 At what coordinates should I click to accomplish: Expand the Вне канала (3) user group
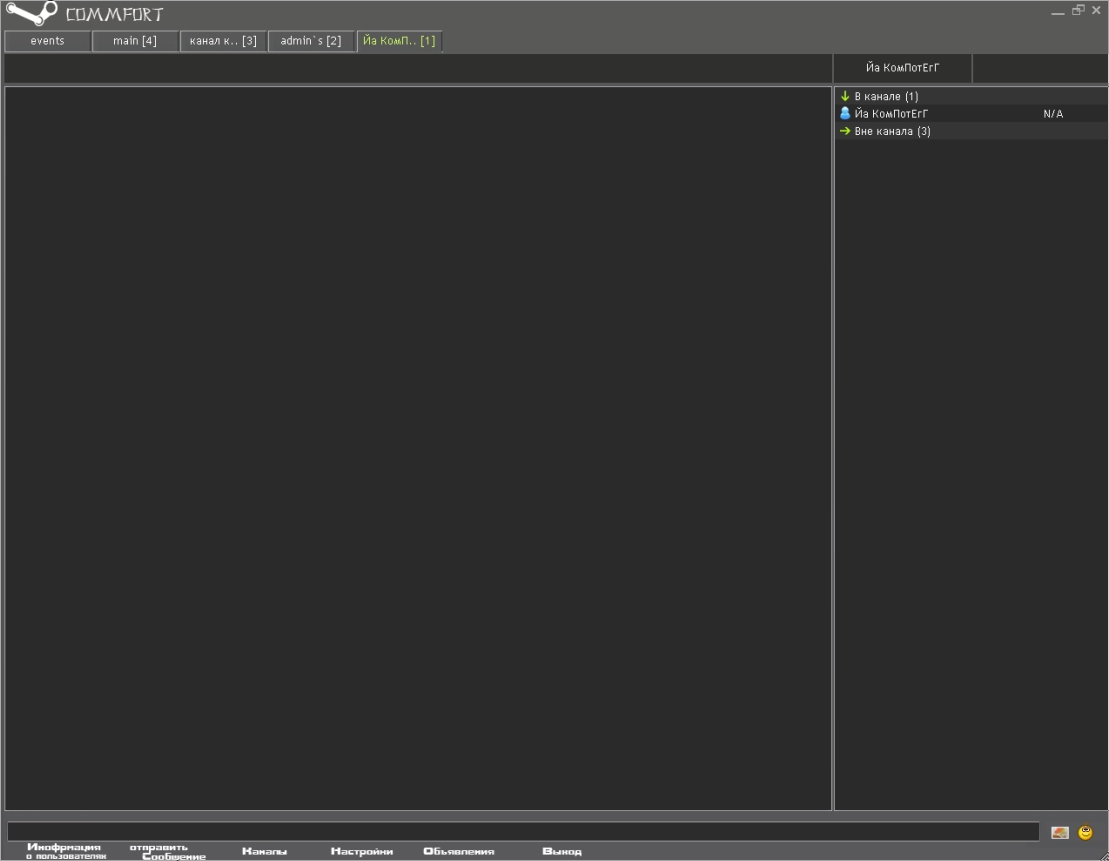point(892,132)
